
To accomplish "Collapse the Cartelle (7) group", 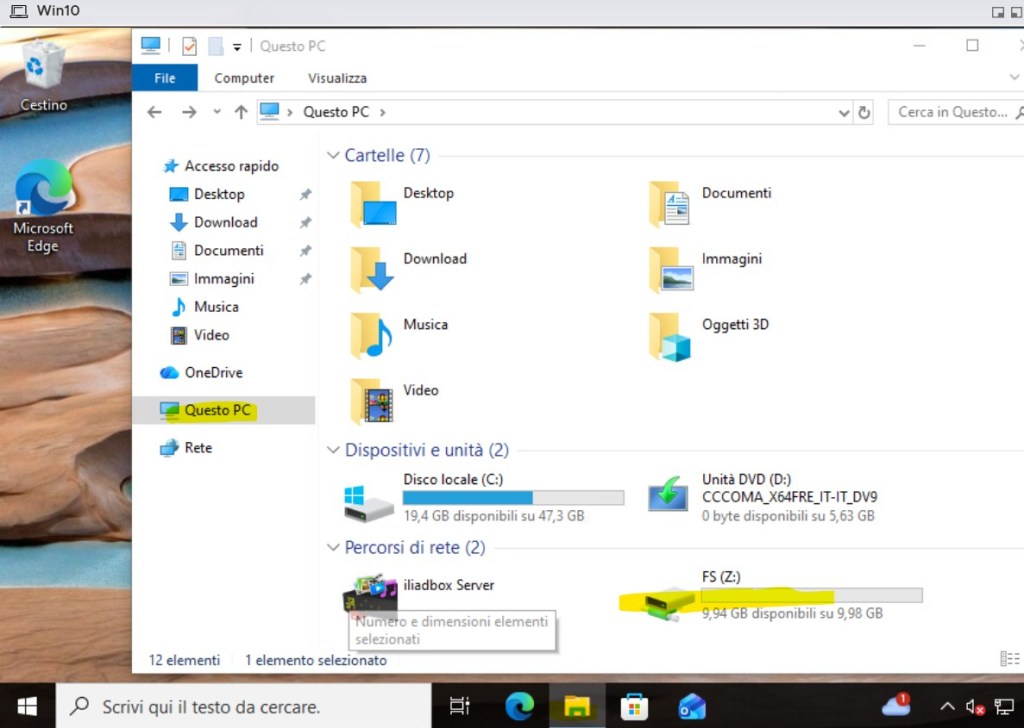I will coord(333,156).
